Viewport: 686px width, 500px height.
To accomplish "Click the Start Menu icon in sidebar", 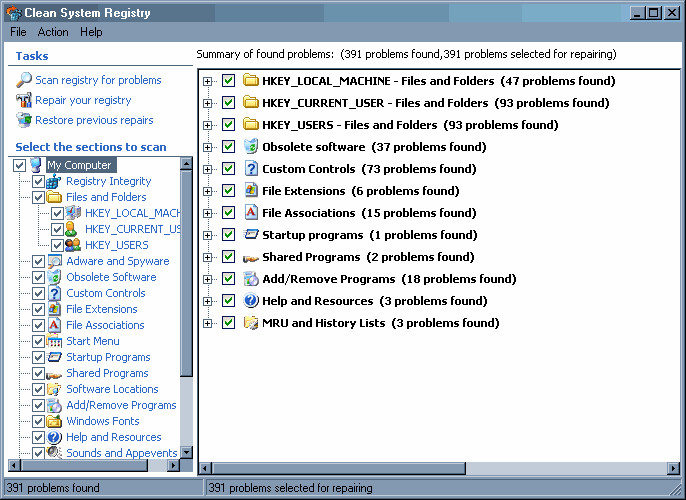I will (x=54, y=341).
